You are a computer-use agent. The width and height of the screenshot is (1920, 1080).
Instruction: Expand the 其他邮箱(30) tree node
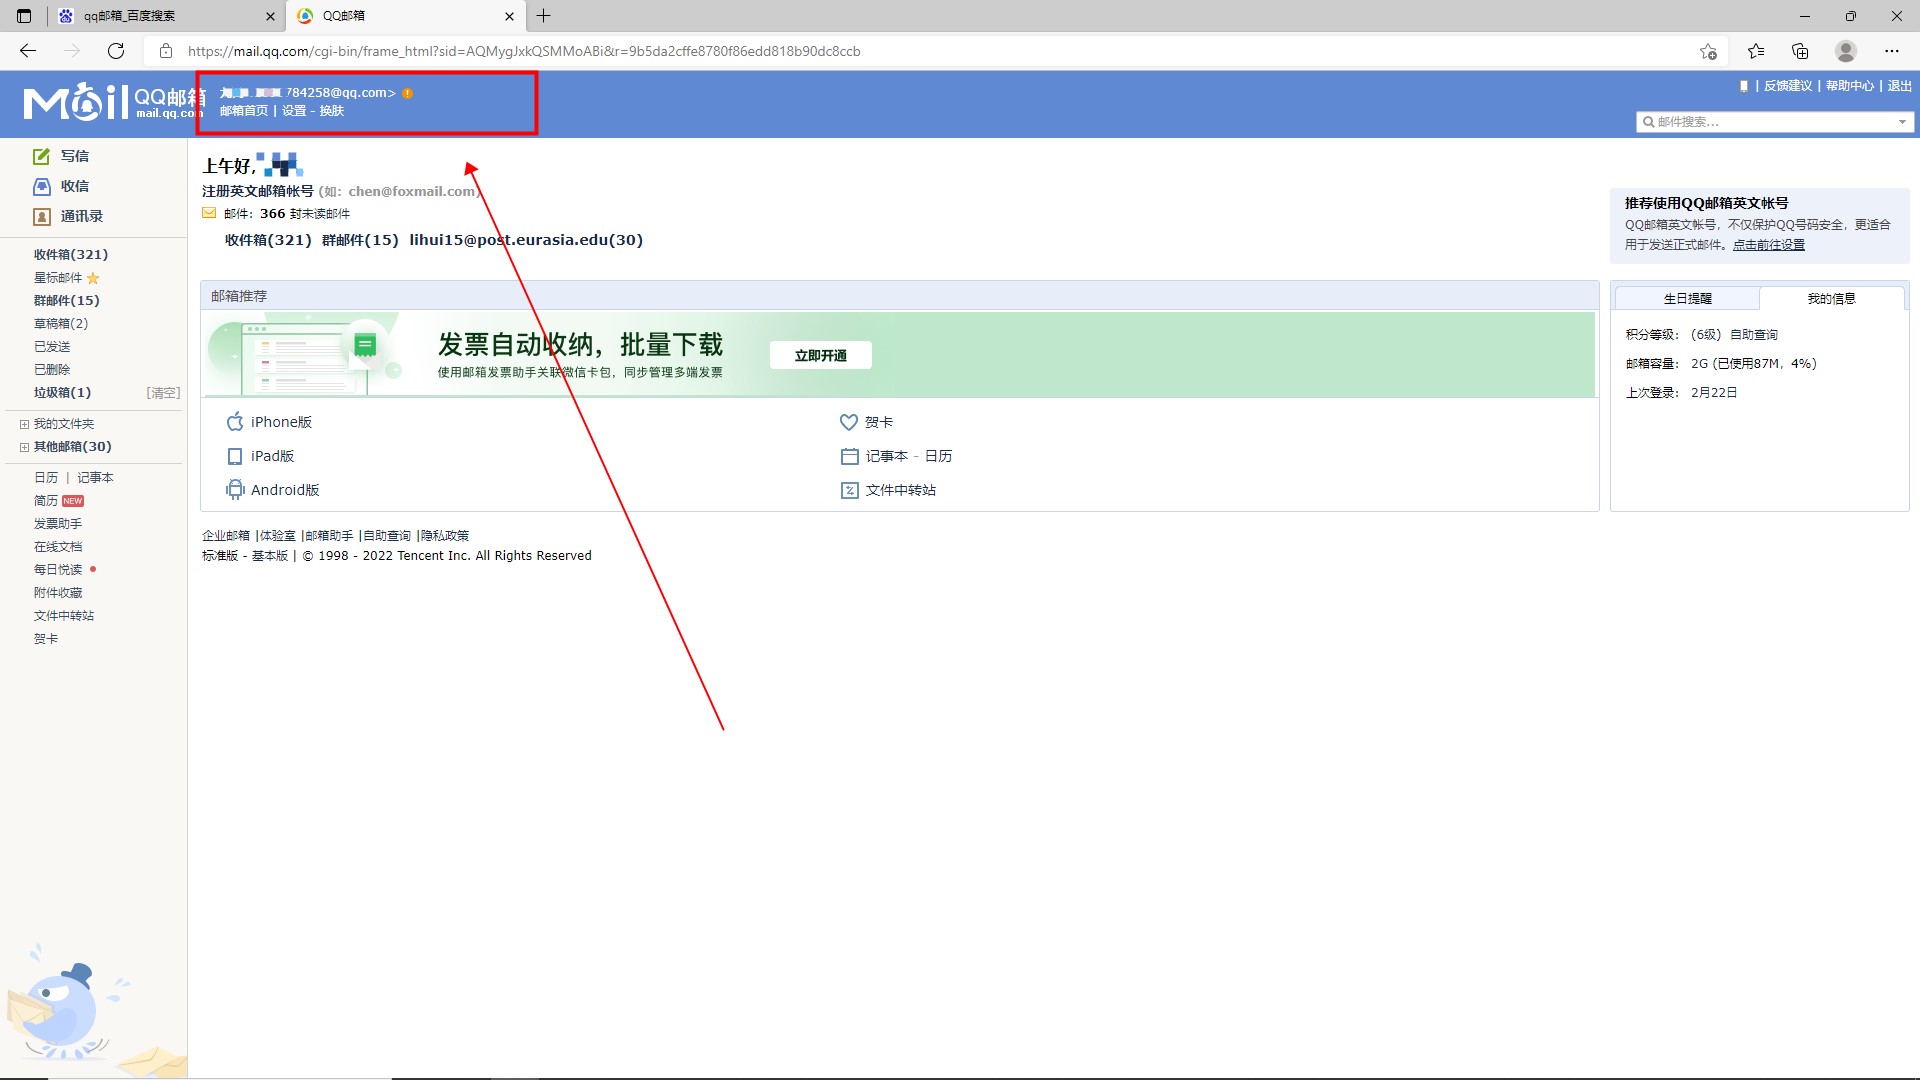(24, 447)
